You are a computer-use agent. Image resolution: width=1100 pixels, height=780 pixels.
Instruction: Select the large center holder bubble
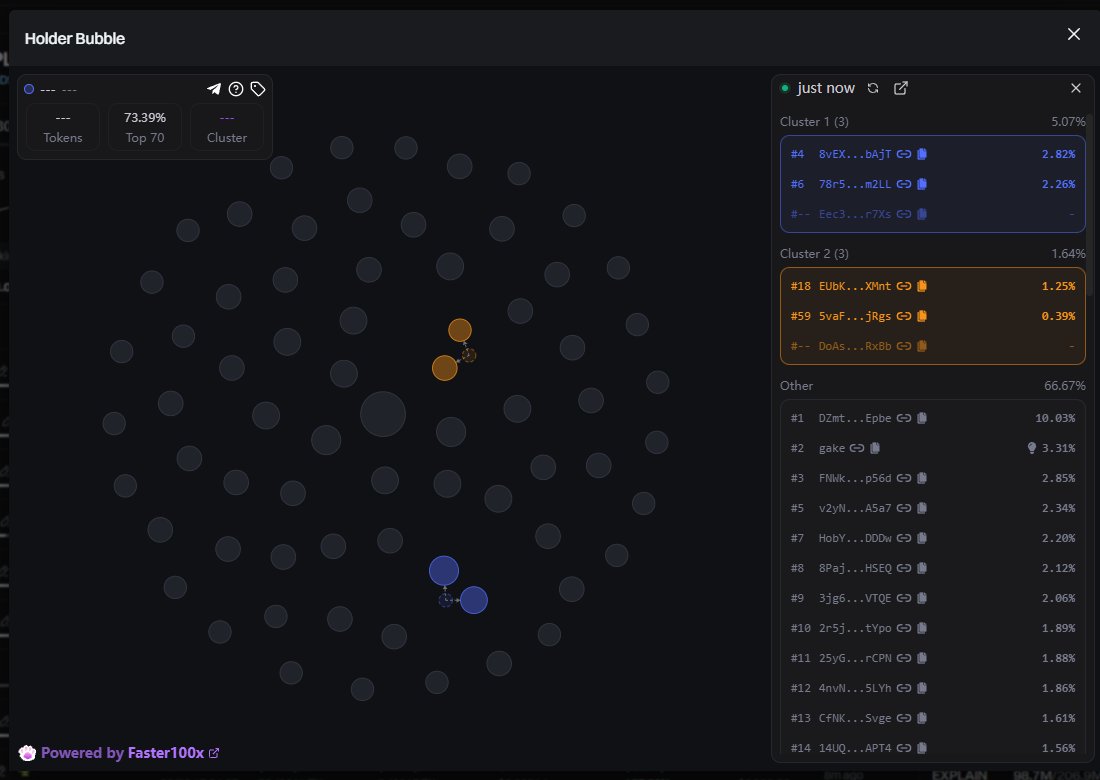coord(383,415)
